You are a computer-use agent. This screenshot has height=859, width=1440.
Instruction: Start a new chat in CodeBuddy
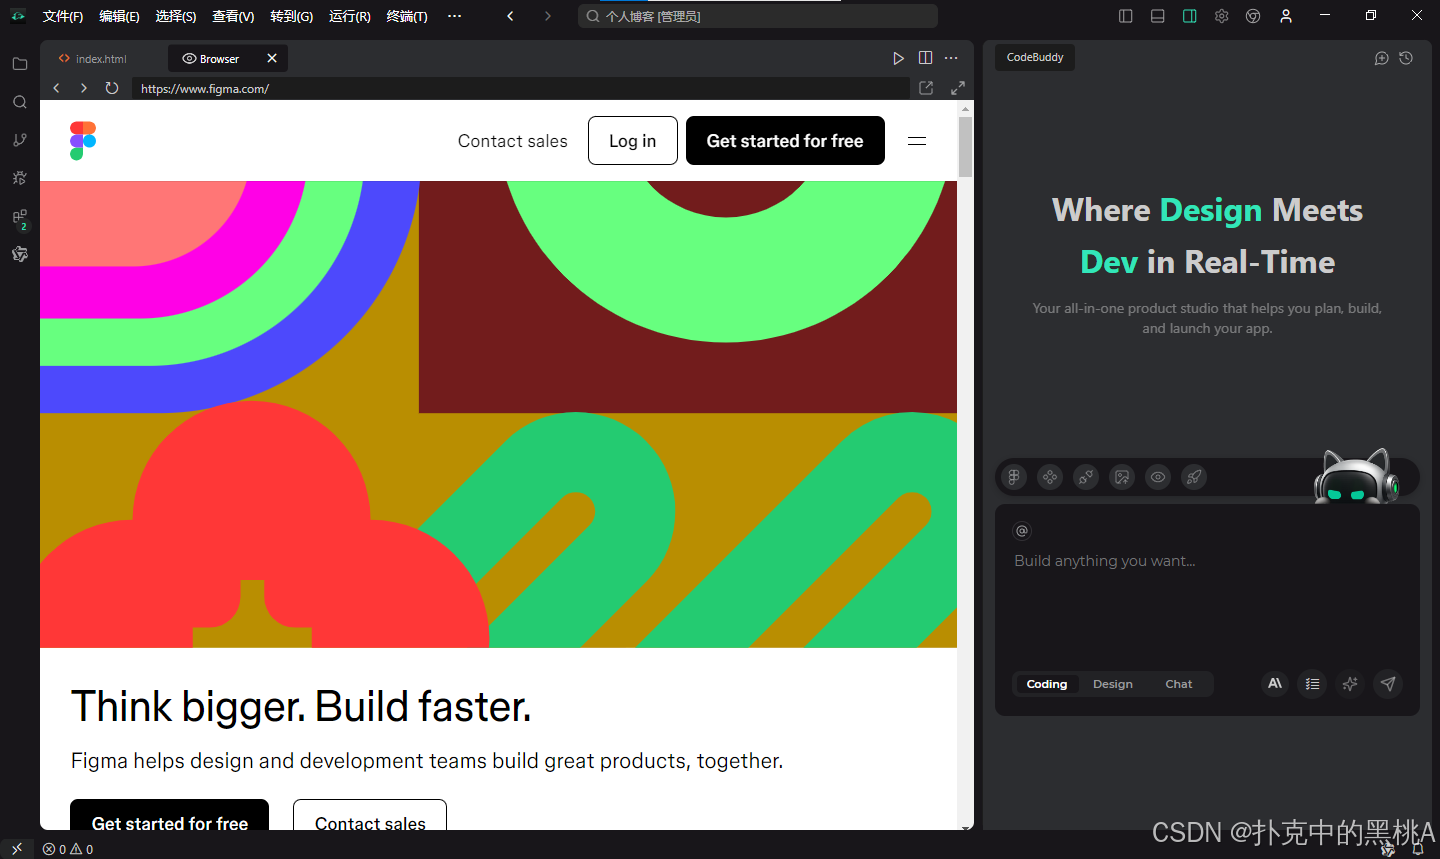point(1382,58)
